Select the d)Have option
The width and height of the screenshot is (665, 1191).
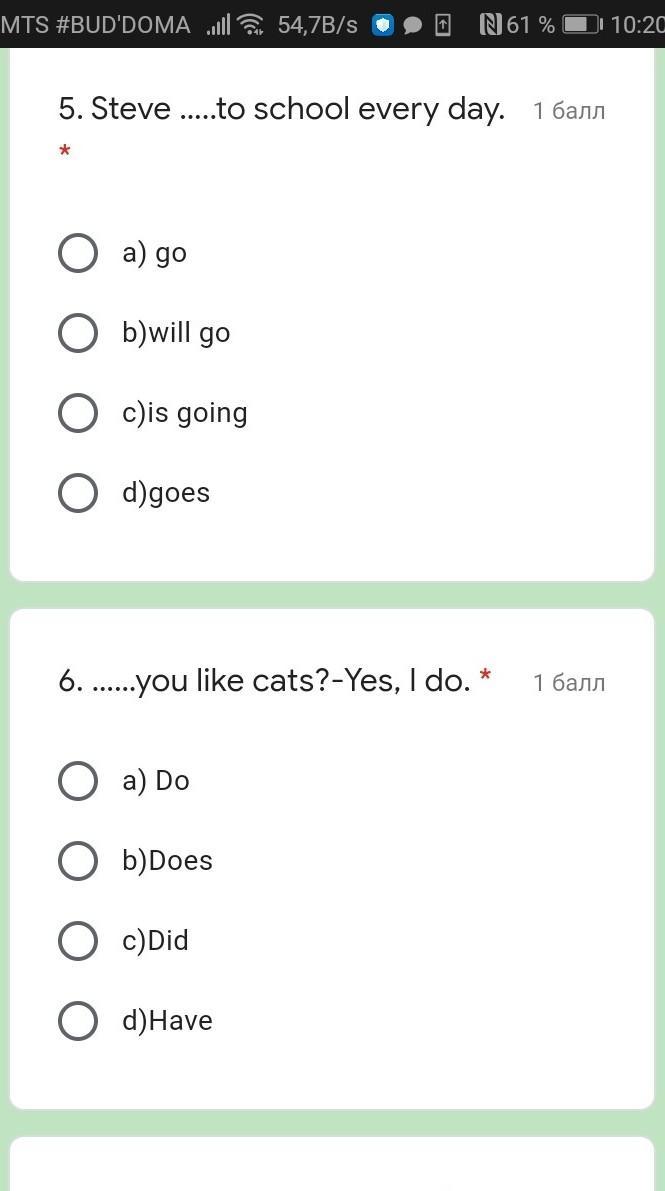point(78,1021)
